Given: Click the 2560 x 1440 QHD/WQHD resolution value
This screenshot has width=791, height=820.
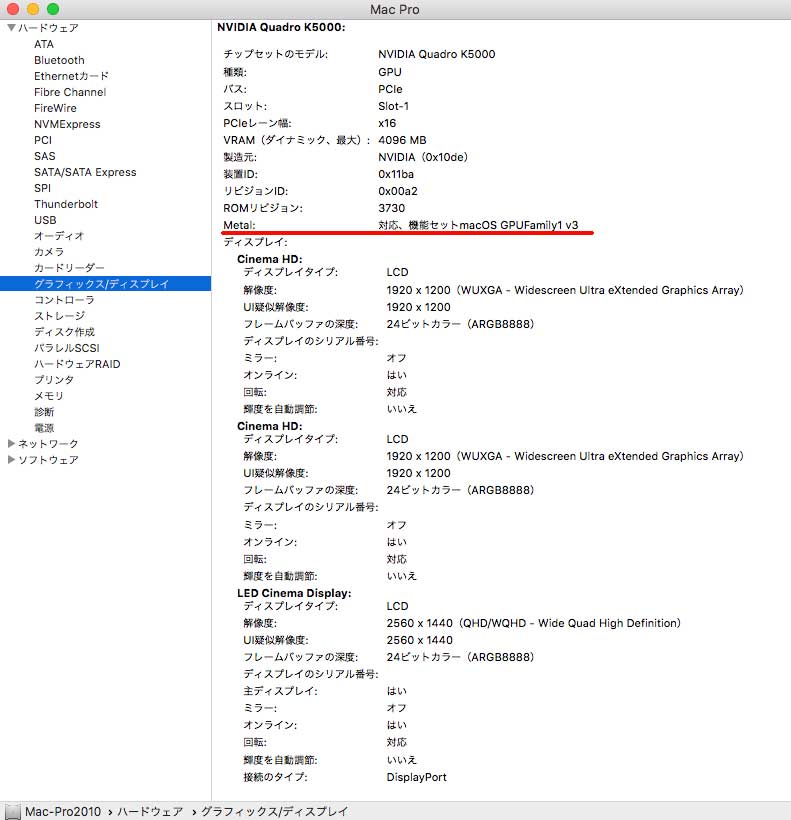Looking at the screenshot, I should (533, 623).
